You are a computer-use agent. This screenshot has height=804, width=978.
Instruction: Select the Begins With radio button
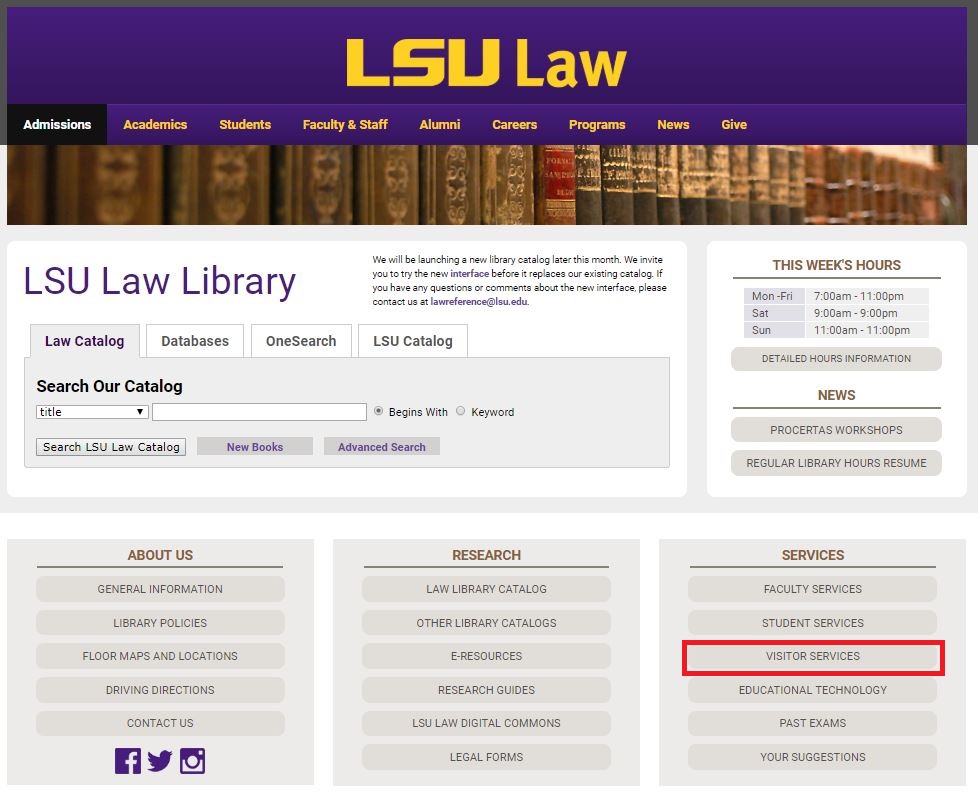coord(379,411)
